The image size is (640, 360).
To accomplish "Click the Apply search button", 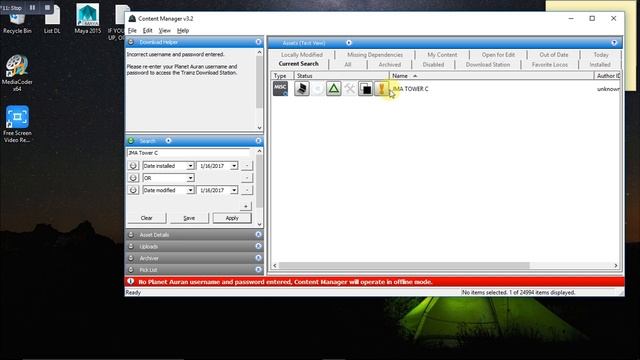I will tap(232, 218).
